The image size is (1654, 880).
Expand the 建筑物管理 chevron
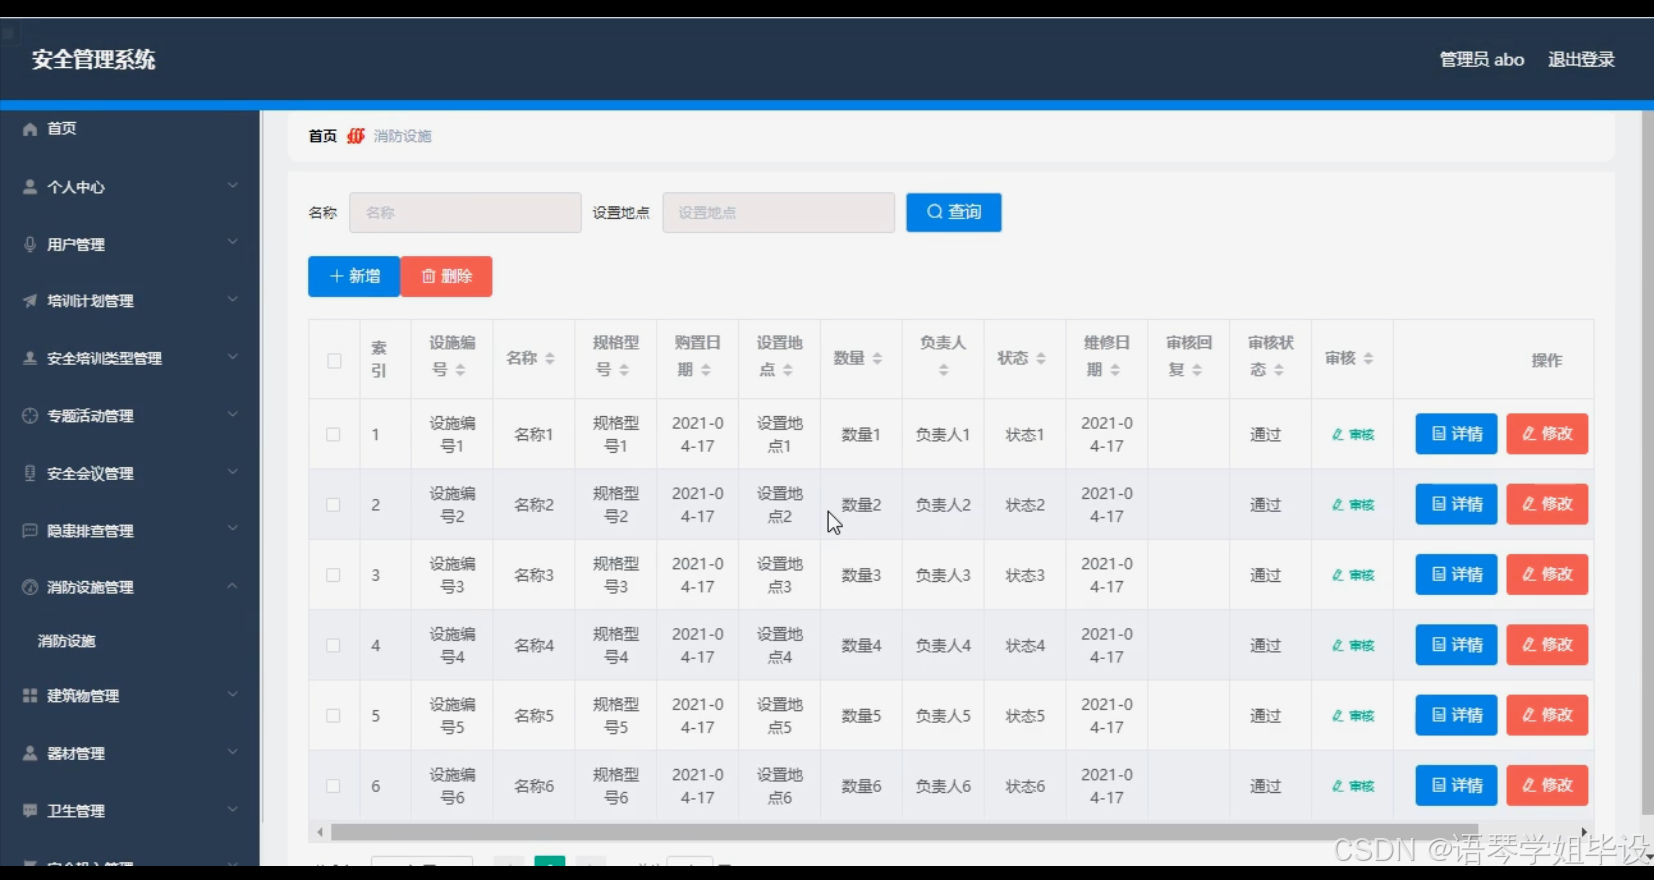coord(232,694)
